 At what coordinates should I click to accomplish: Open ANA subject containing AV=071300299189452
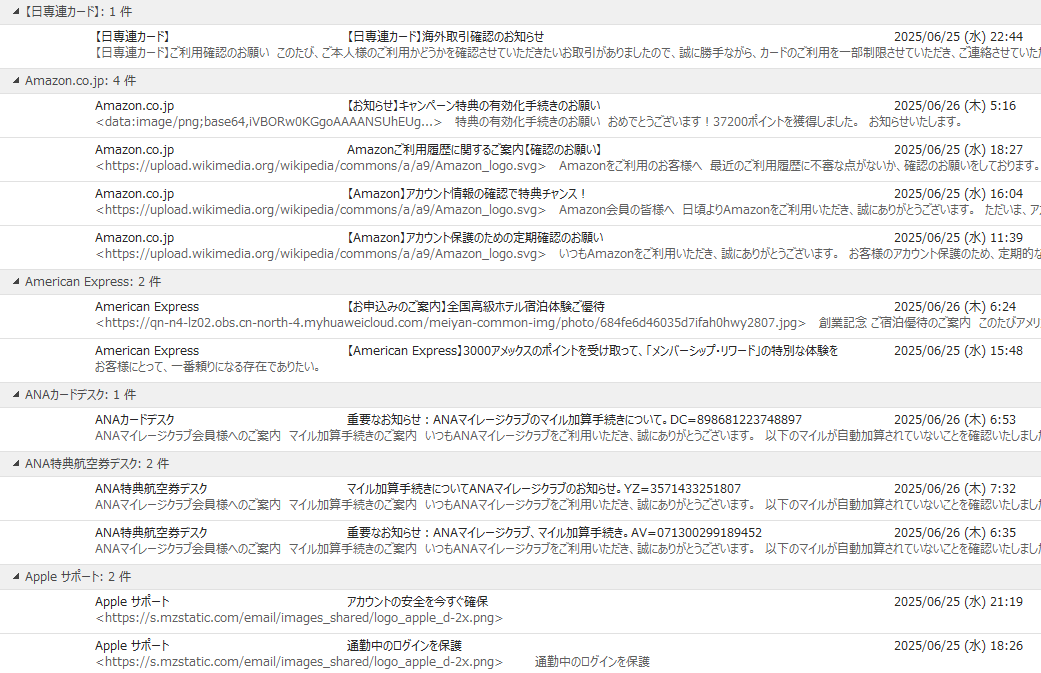pos(554,532)
